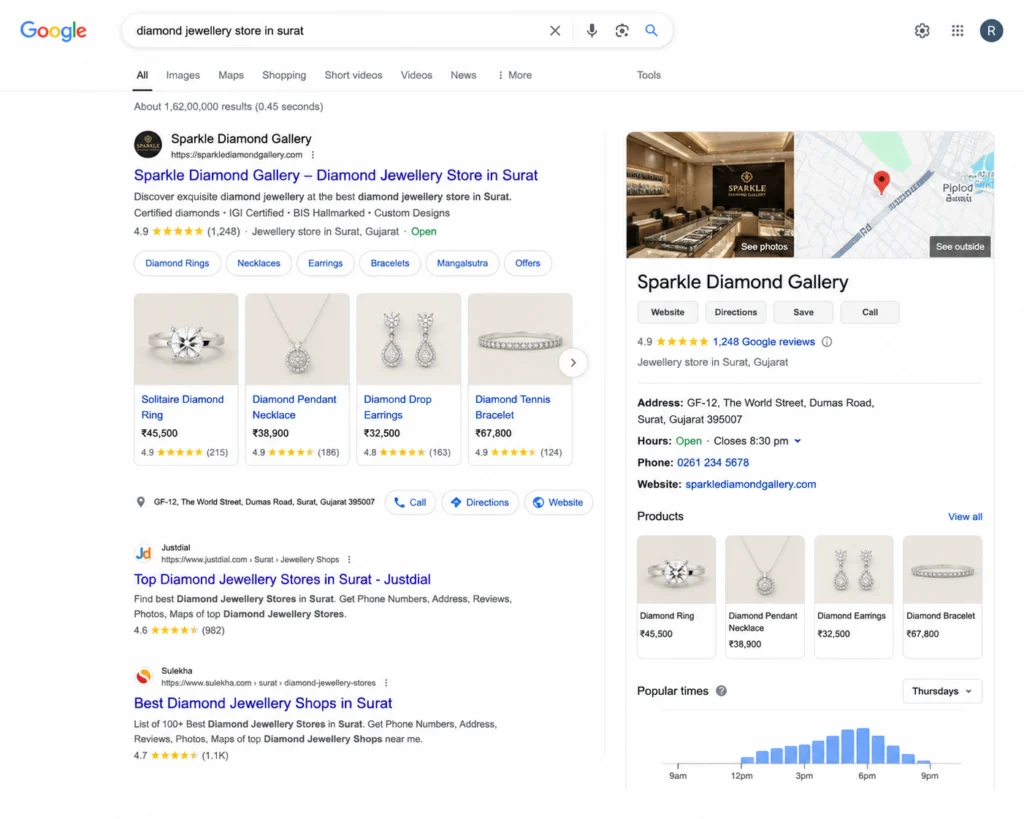This screenshot has width=1024, height=819.
Task: Expand opening hours dropdown arrow
Action: 797,442
